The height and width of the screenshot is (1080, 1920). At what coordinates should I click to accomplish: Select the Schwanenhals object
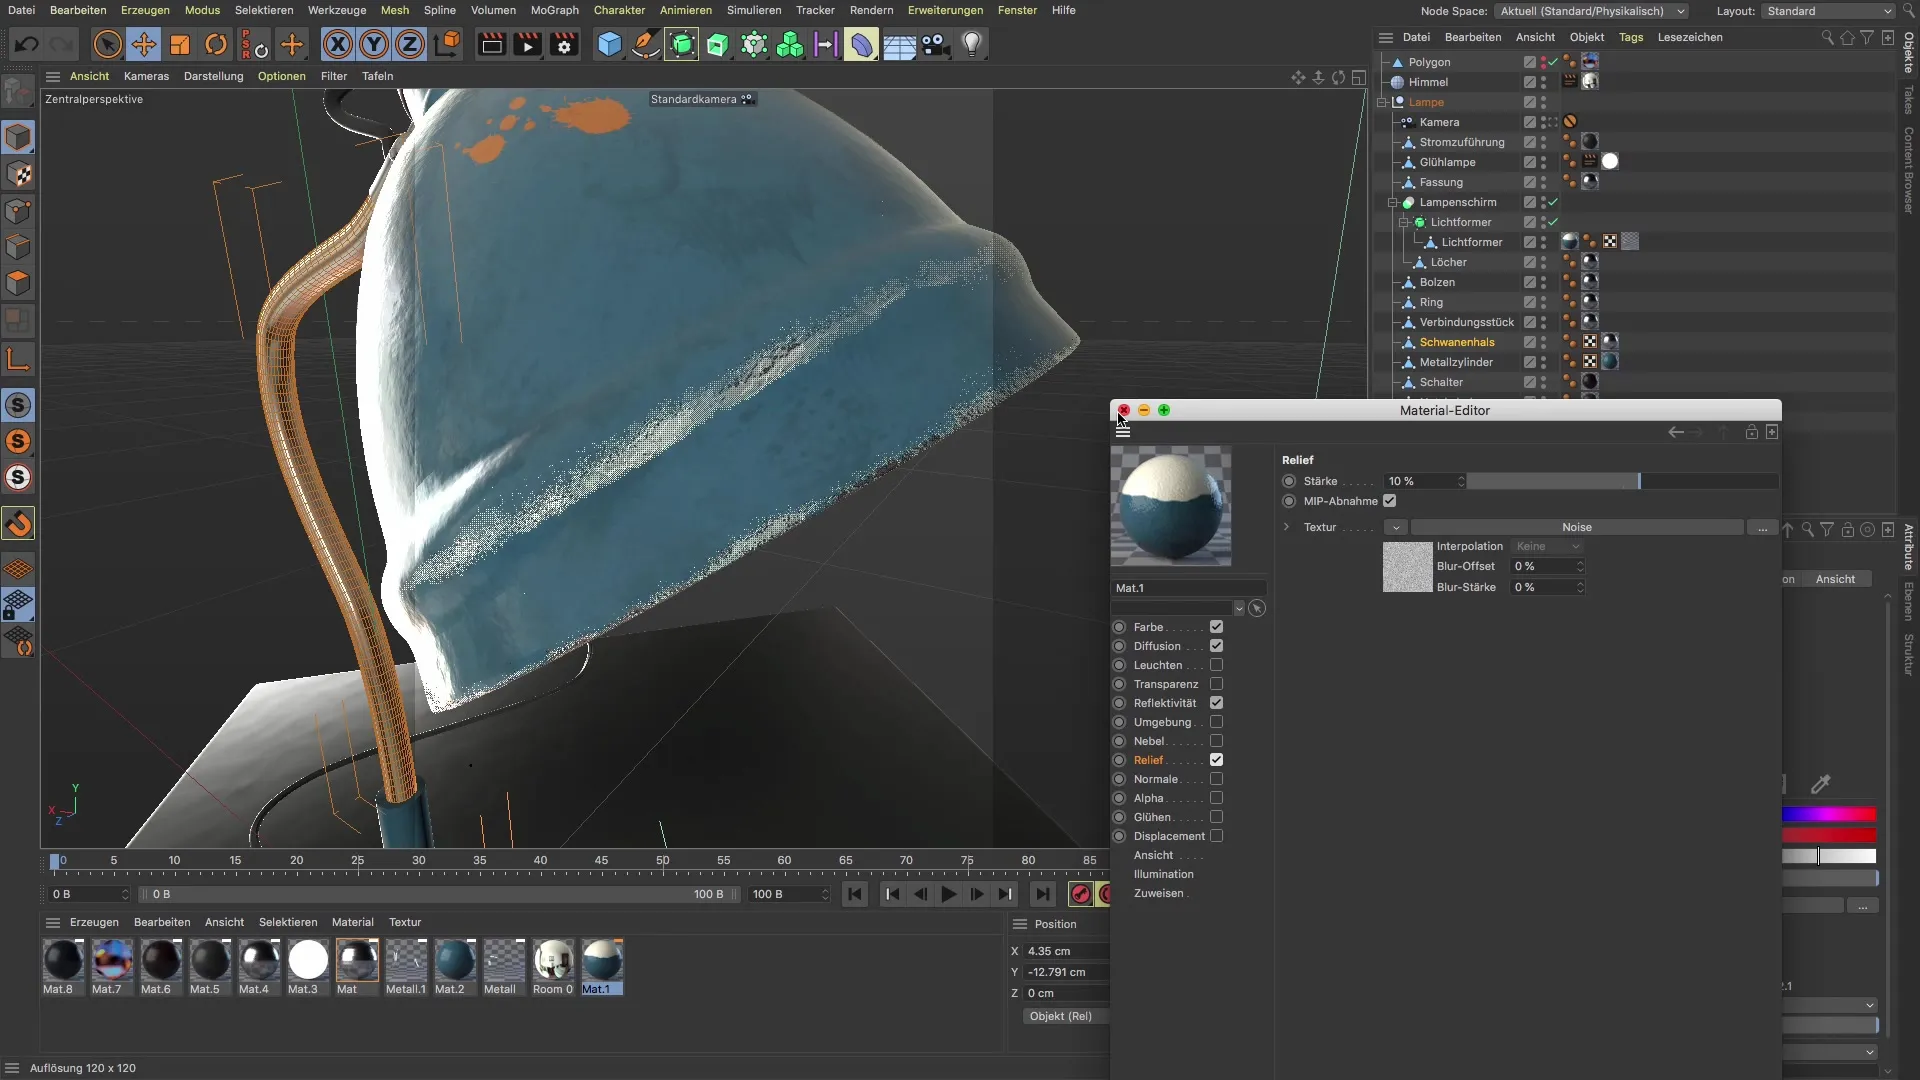click(1456, 342)
